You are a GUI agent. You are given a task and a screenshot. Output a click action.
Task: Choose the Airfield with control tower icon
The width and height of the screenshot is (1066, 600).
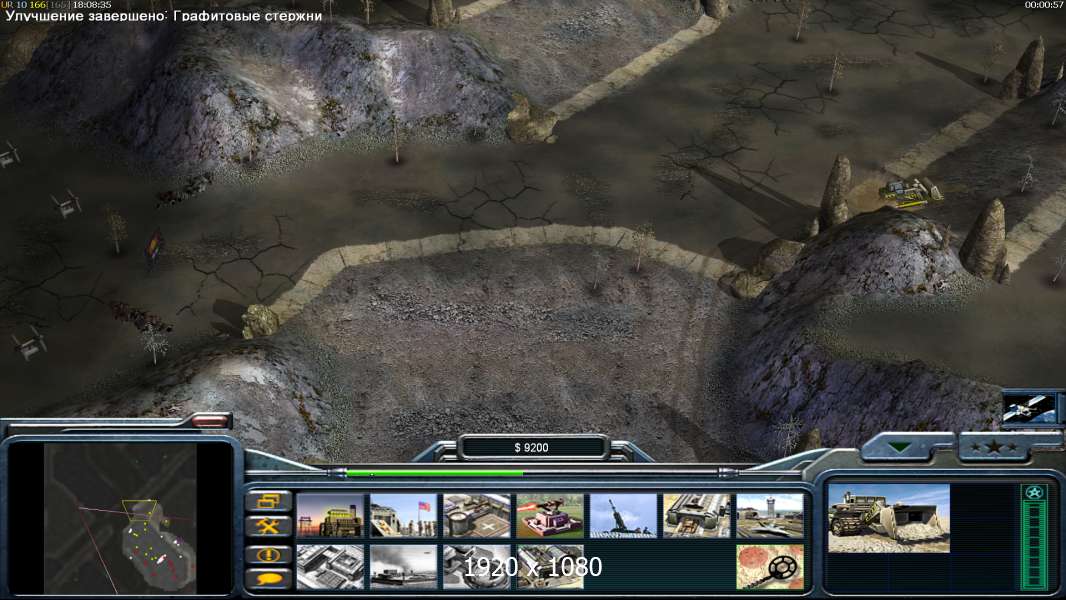coord(770,516)
